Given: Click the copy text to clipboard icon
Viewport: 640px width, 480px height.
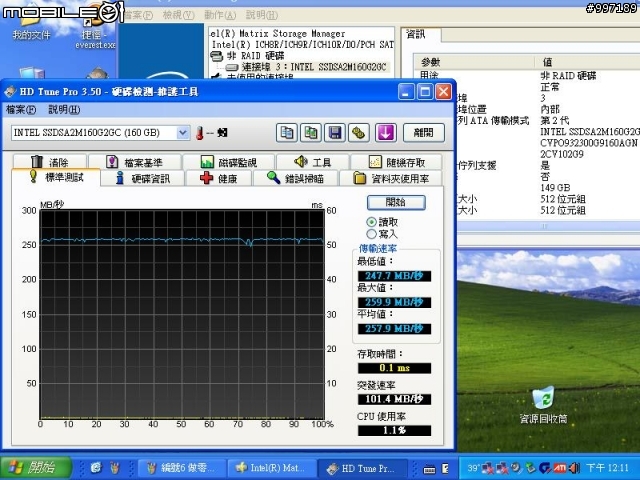Looking at the screenshot, I should (287, 133).
